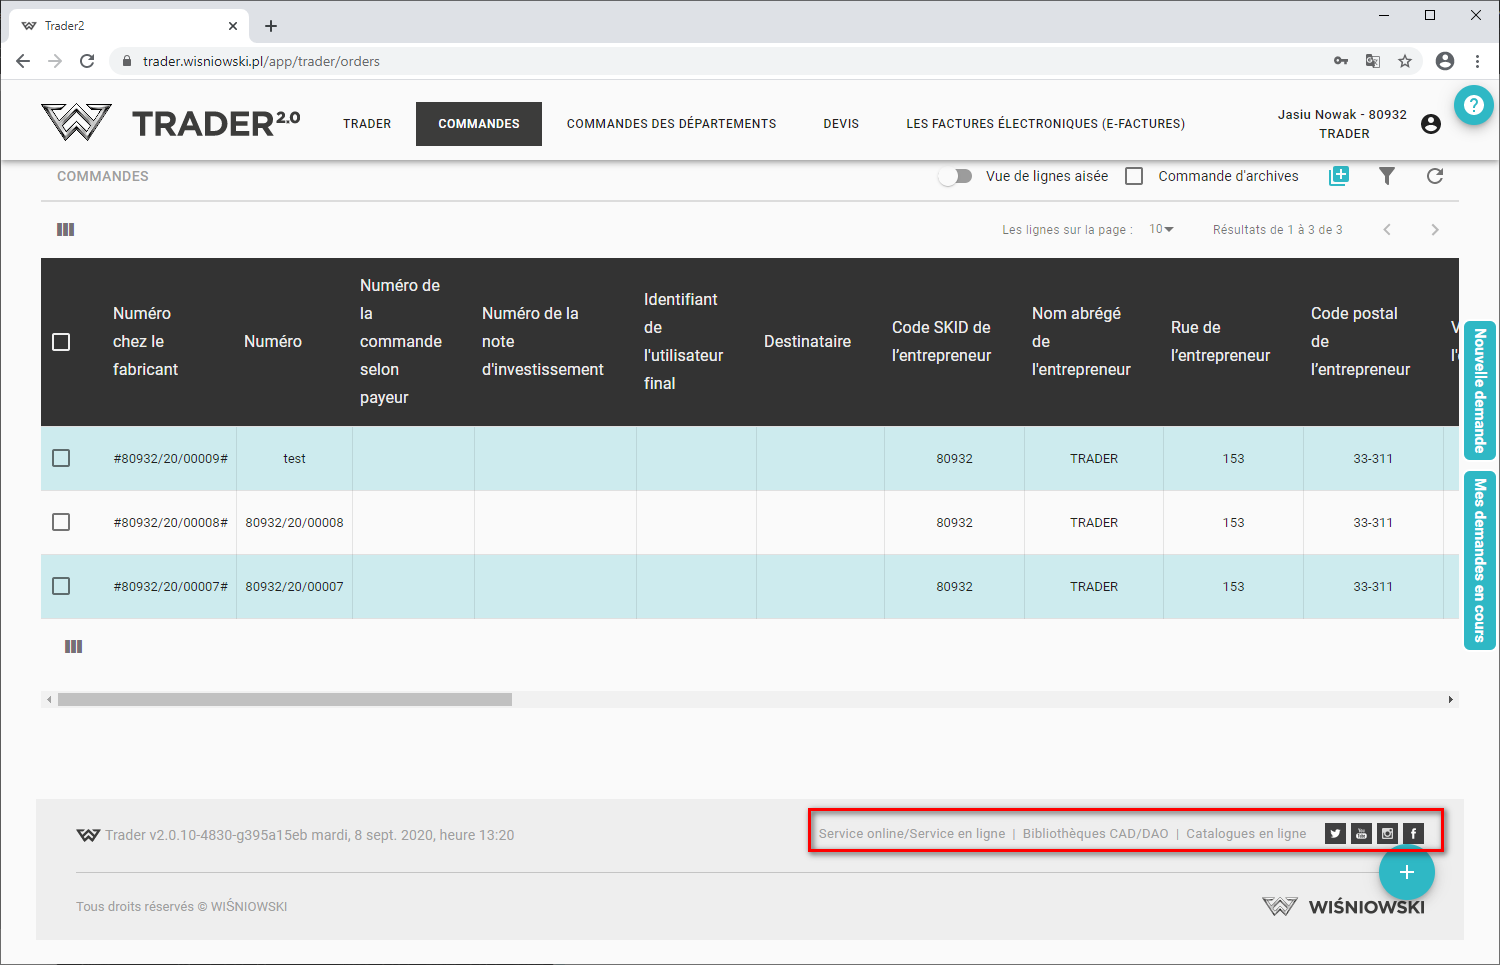
Task: Check the 'Commande d'archives' checkbox
Action: pyautogui.click(x=1134, y=176)
